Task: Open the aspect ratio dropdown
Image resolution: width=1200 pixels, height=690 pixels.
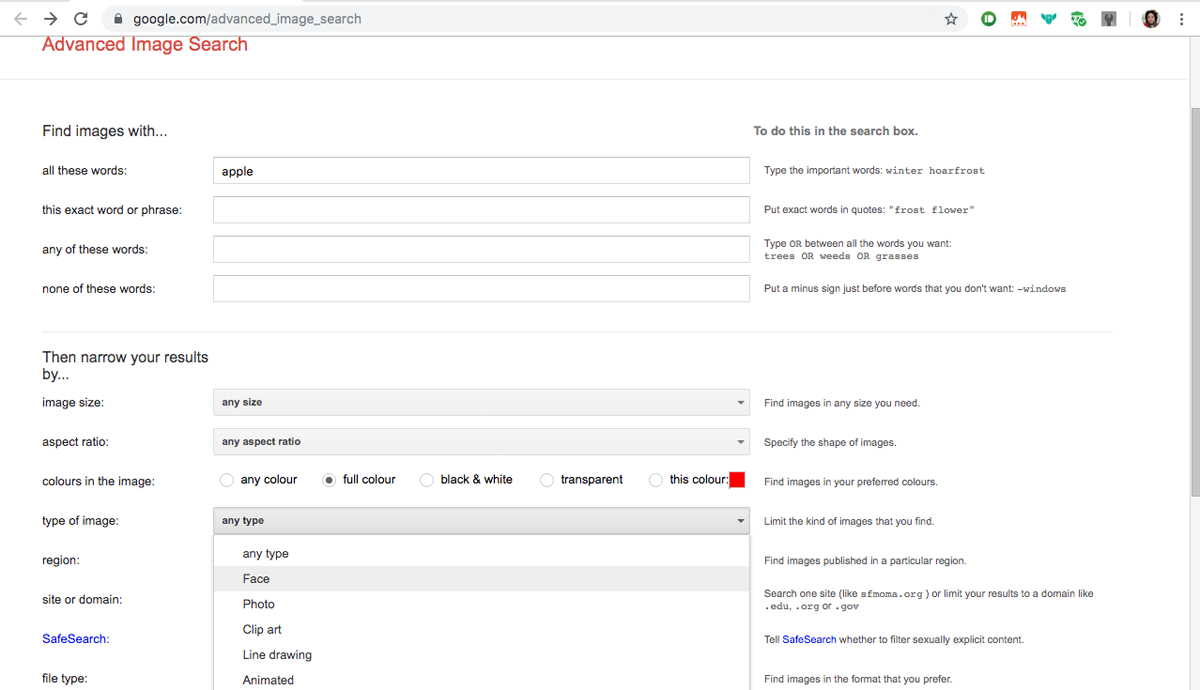Action: [x=481, y=441]
